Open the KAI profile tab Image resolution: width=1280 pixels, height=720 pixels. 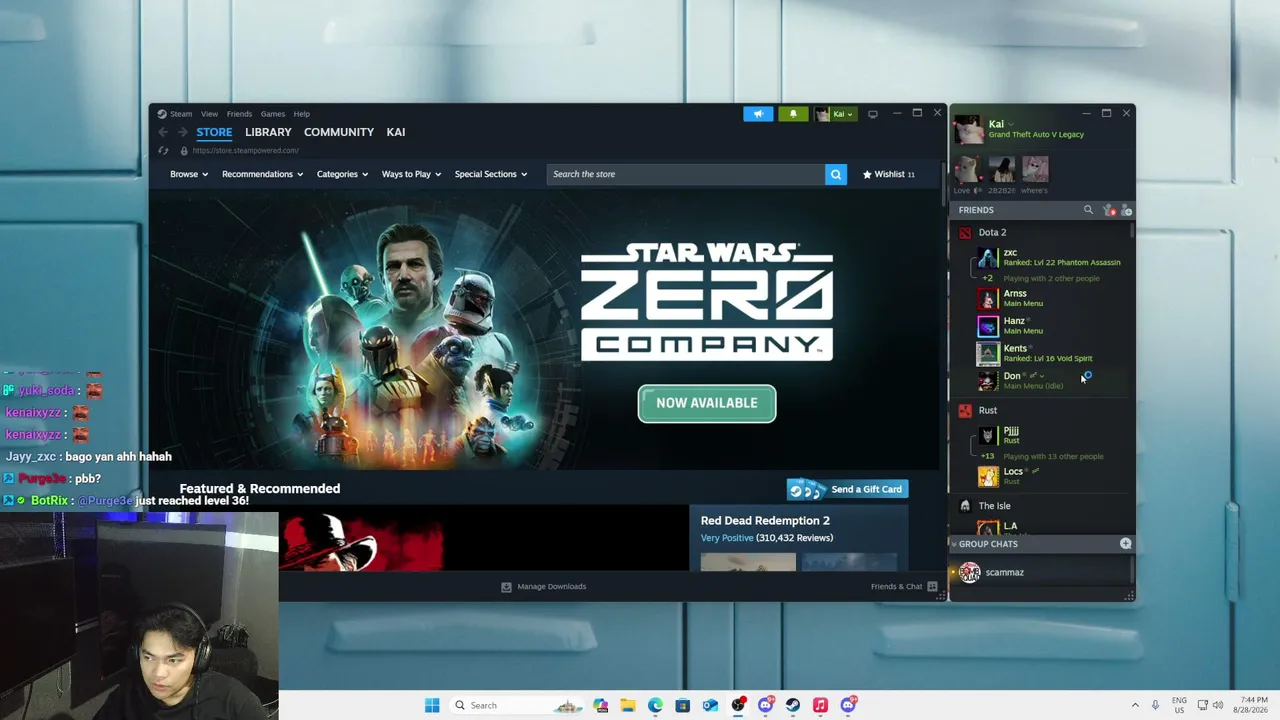click(396, 132)
